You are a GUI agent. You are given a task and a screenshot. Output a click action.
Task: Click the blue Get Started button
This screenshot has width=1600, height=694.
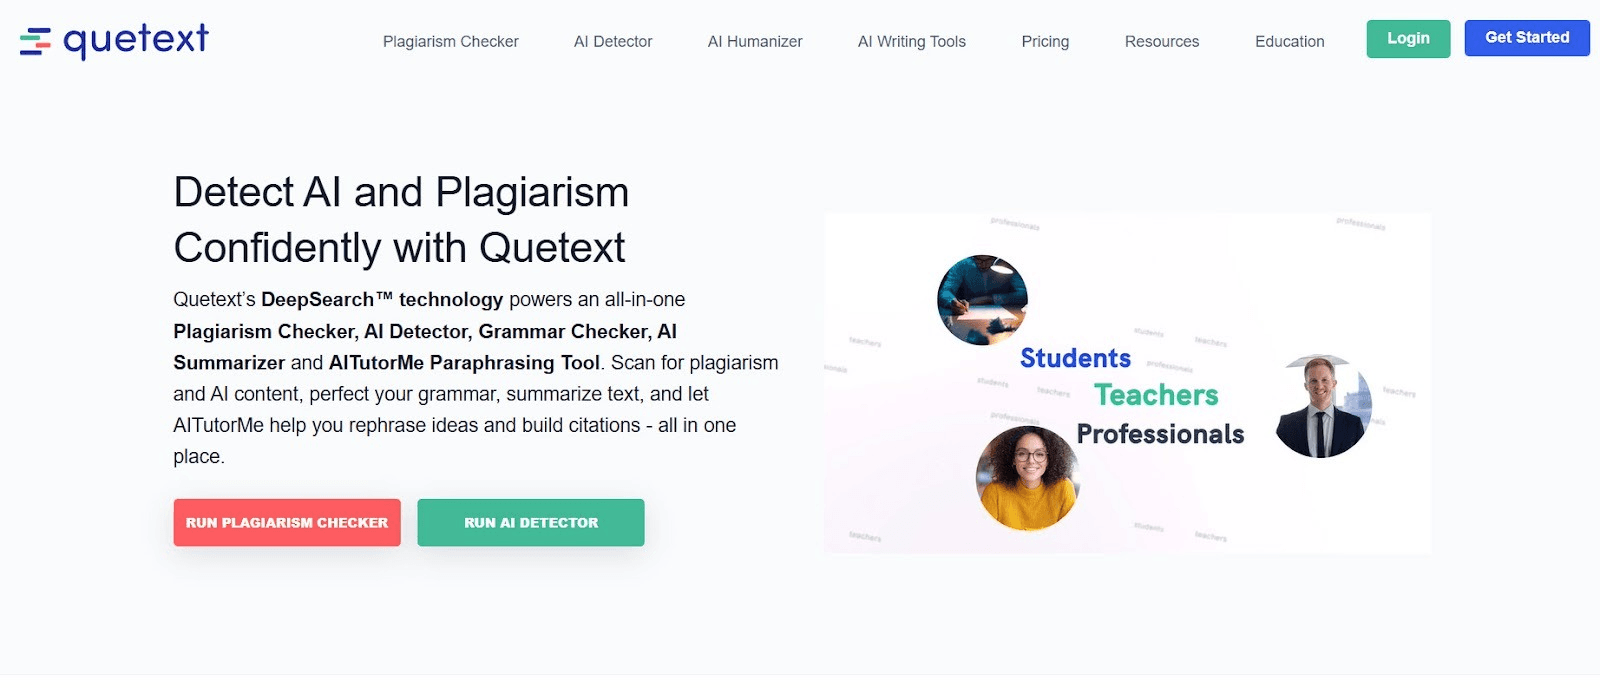coord(1526,38)
